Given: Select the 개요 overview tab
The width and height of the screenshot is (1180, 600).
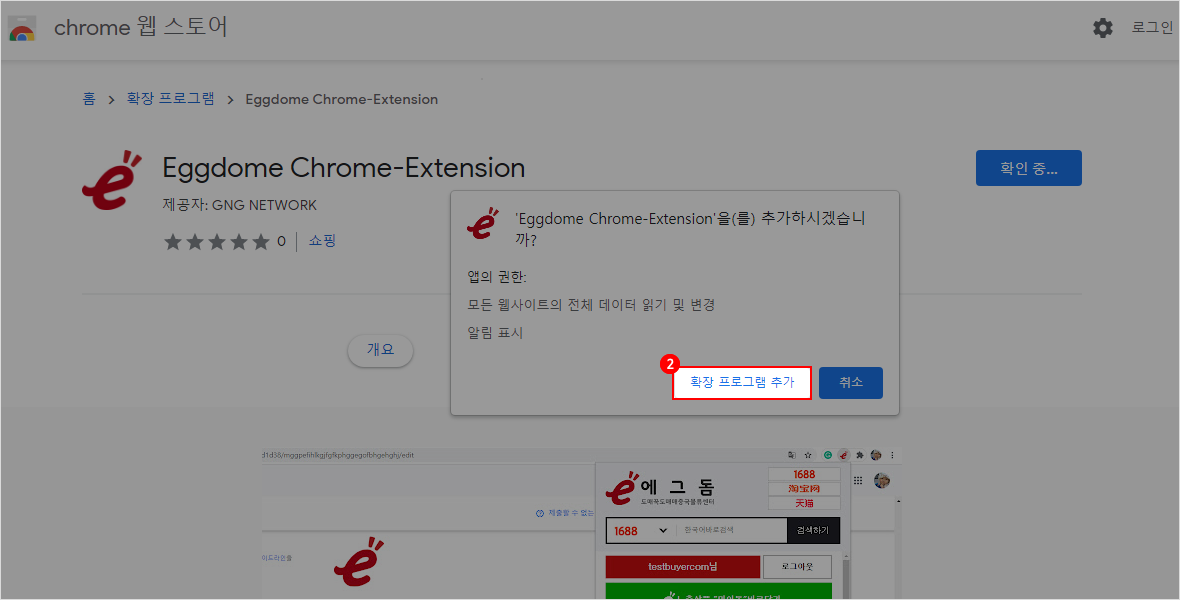Looking at the screenshot, I should (380, 350).
